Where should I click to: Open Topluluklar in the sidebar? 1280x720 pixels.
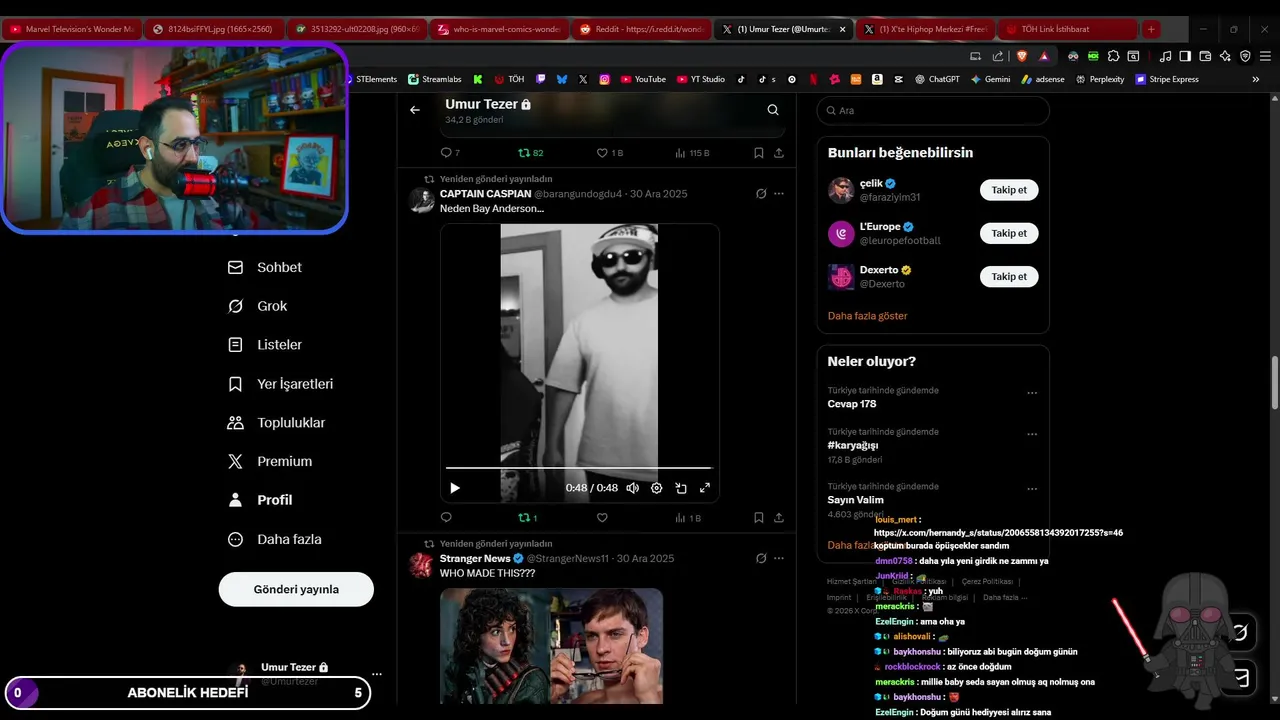277,423
